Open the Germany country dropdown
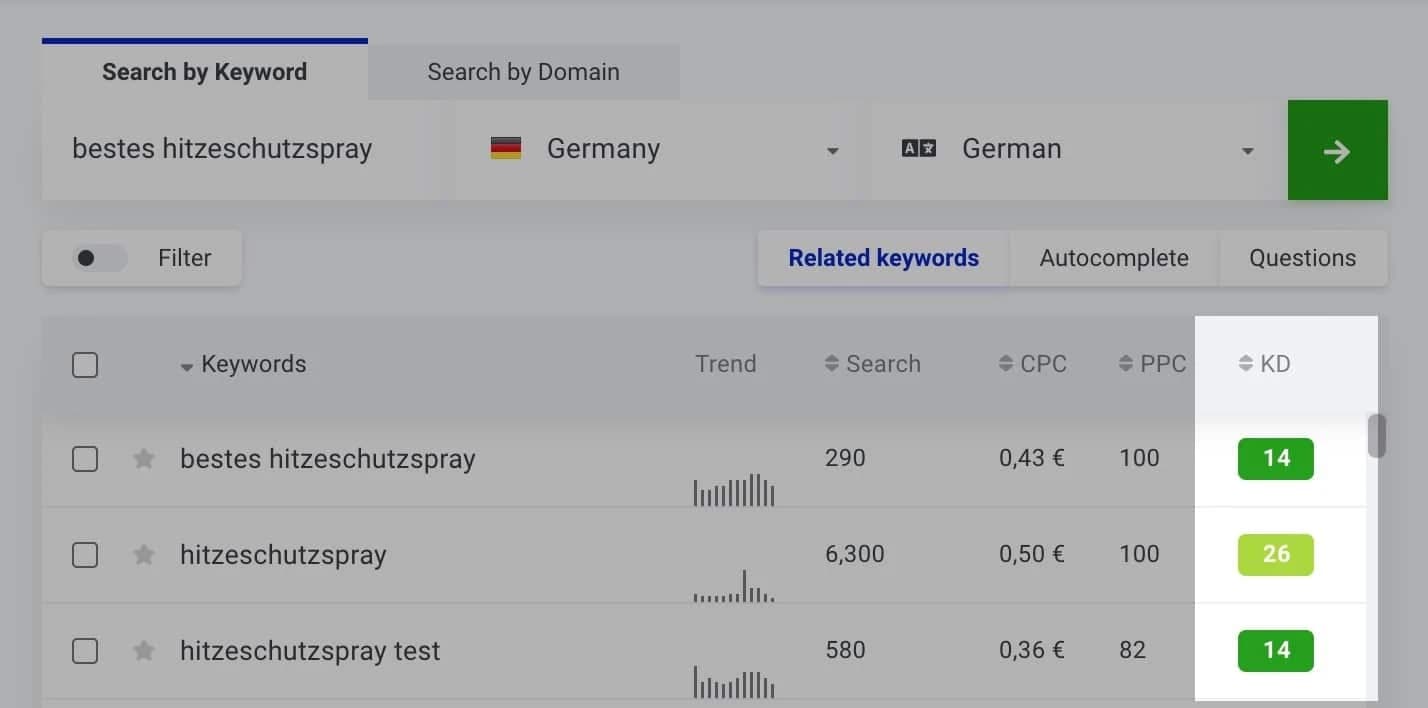Image resolution: width=1428 pixels, height=708 pixels. point(833,150)
